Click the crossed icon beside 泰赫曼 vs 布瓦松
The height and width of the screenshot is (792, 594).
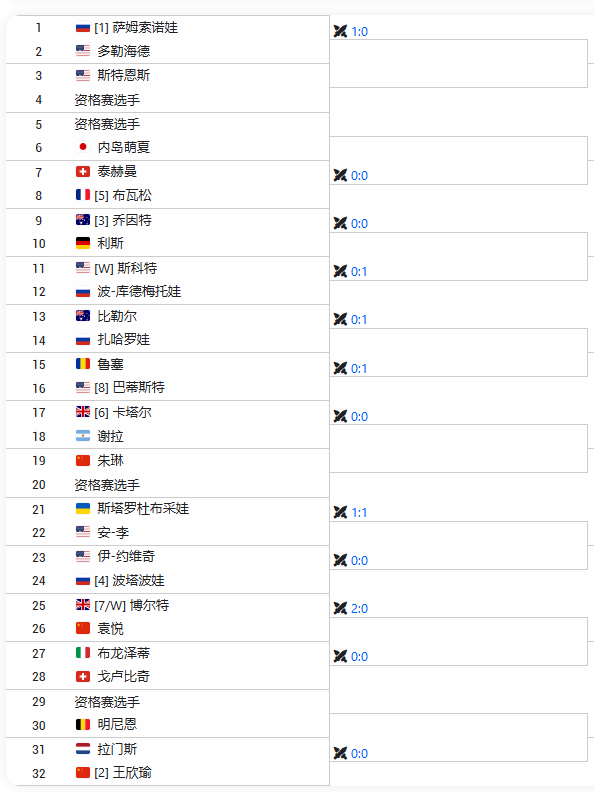pos(340,175)
